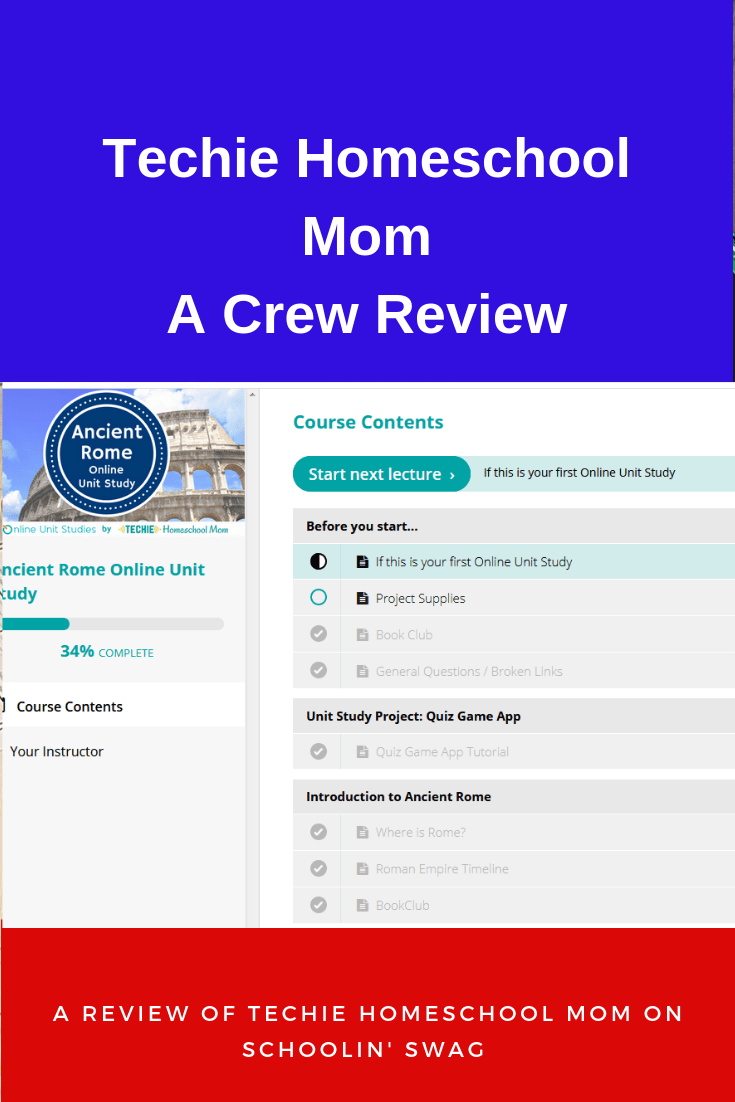Click the document icon beside General Questions / Broken Links
The width and height of the screenshot is (735, 1102).
point(362,671)
